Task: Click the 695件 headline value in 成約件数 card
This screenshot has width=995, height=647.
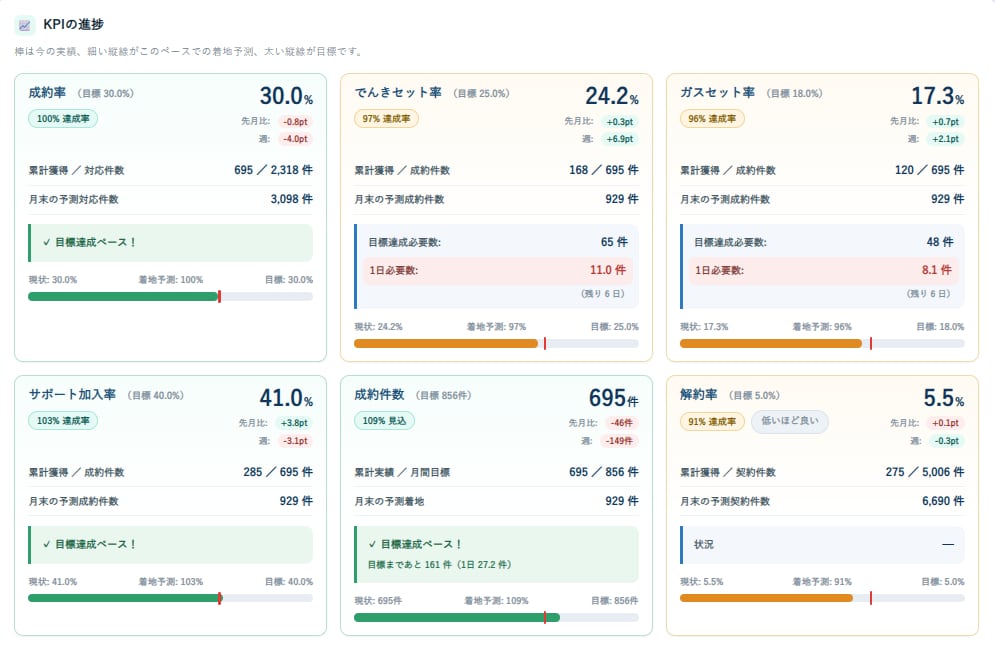Action: [x=613, y=398]
